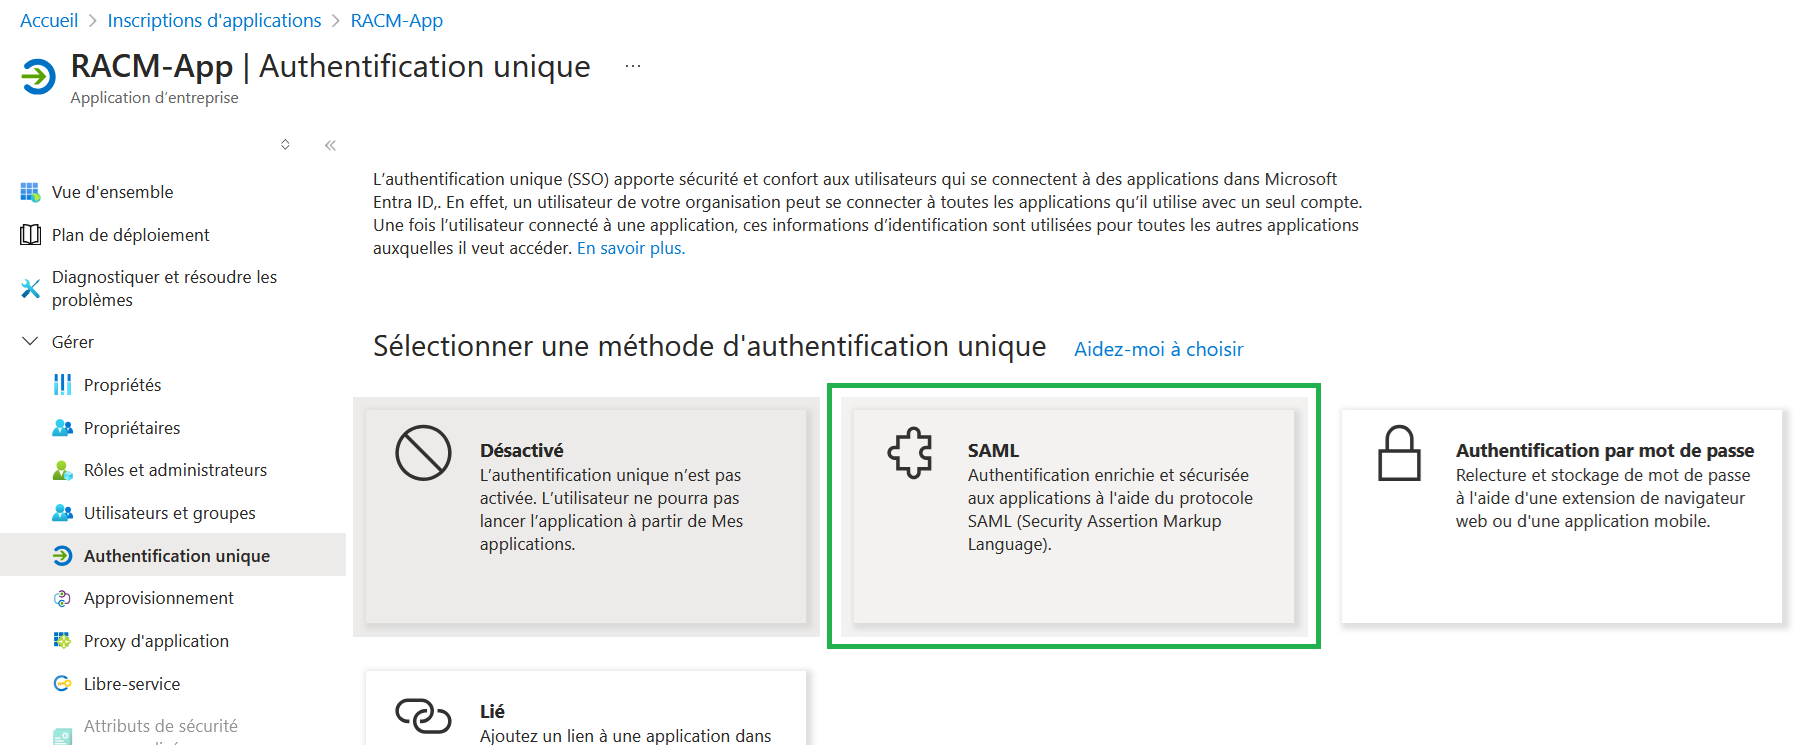Viewport: 1812px width, 745px height.
Task: Click the RACM-App breadcrumb link
Action: tap(397, 21)
